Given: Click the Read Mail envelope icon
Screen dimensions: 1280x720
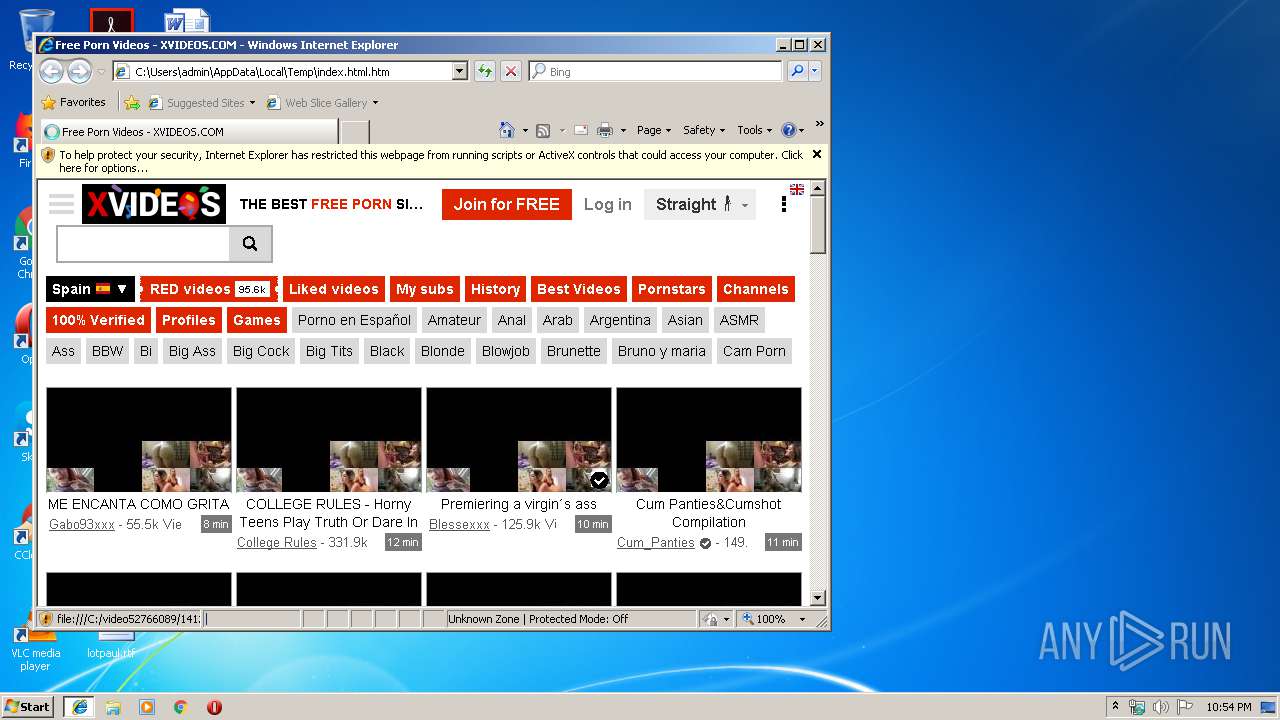Looking at the screenshot, I should [580, 130].
